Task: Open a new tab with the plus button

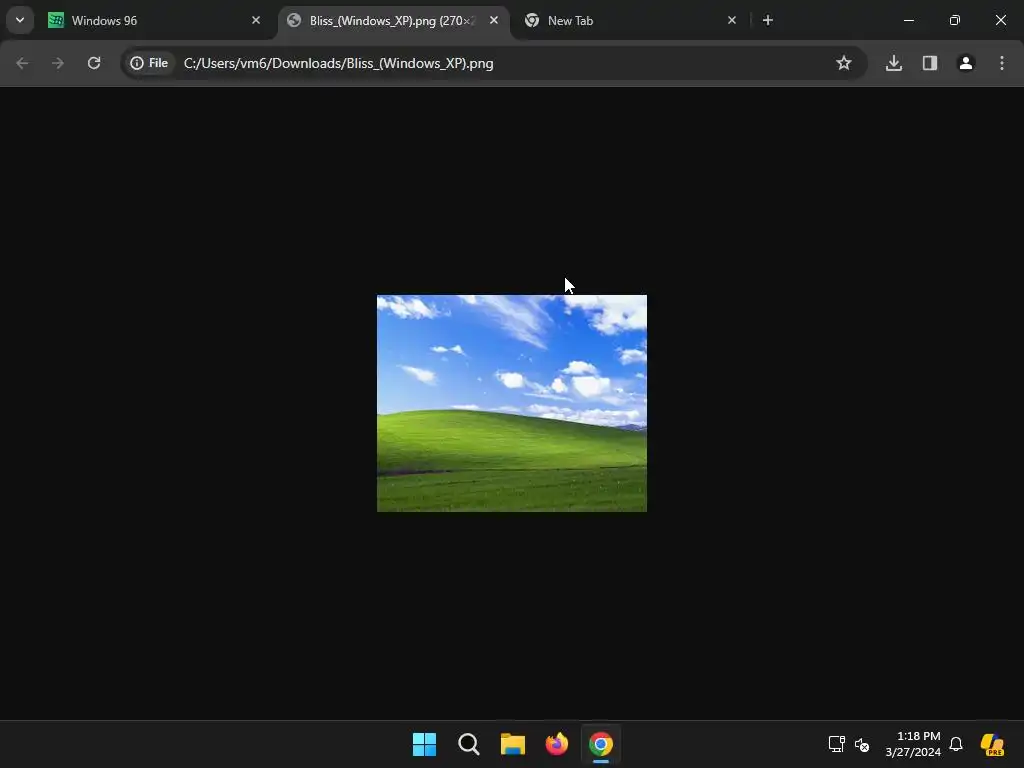Action: [768, 20]
